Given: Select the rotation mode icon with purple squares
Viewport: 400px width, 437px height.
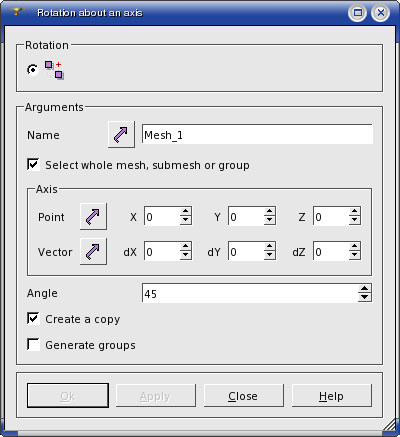Looking at the screenshot, I should click(x=55, y=70).
